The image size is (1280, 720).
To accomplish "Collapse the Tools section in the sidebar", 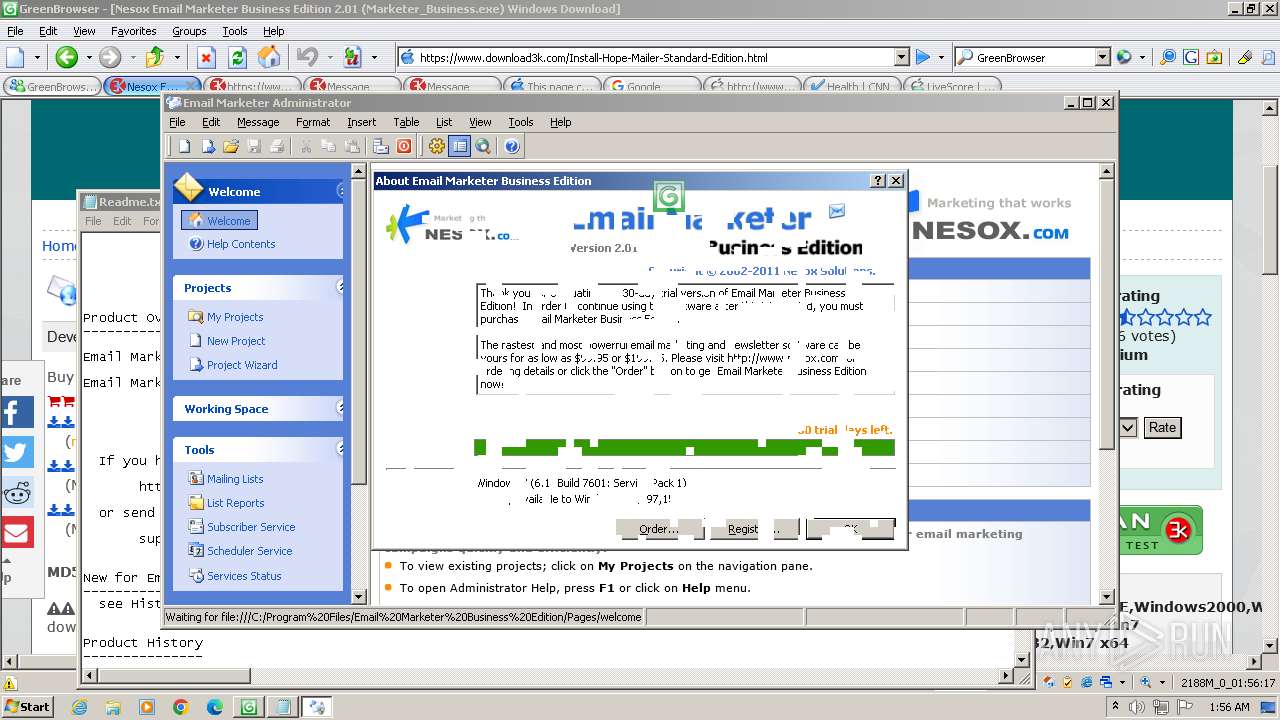I will pos(340,449).
